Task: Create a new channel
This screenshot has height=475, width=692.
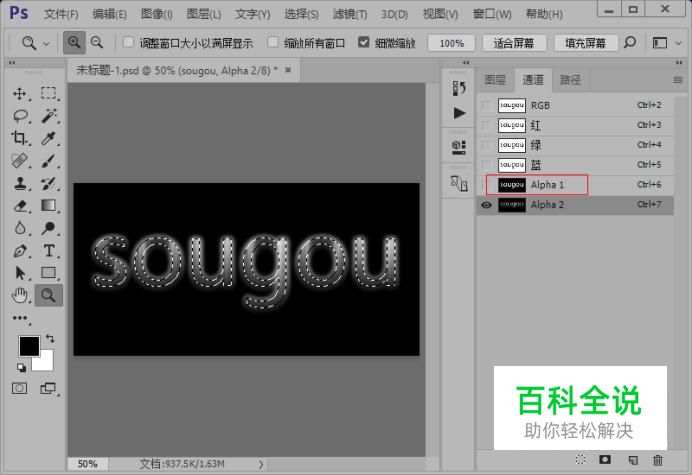Action: click(x=633, y=460)
